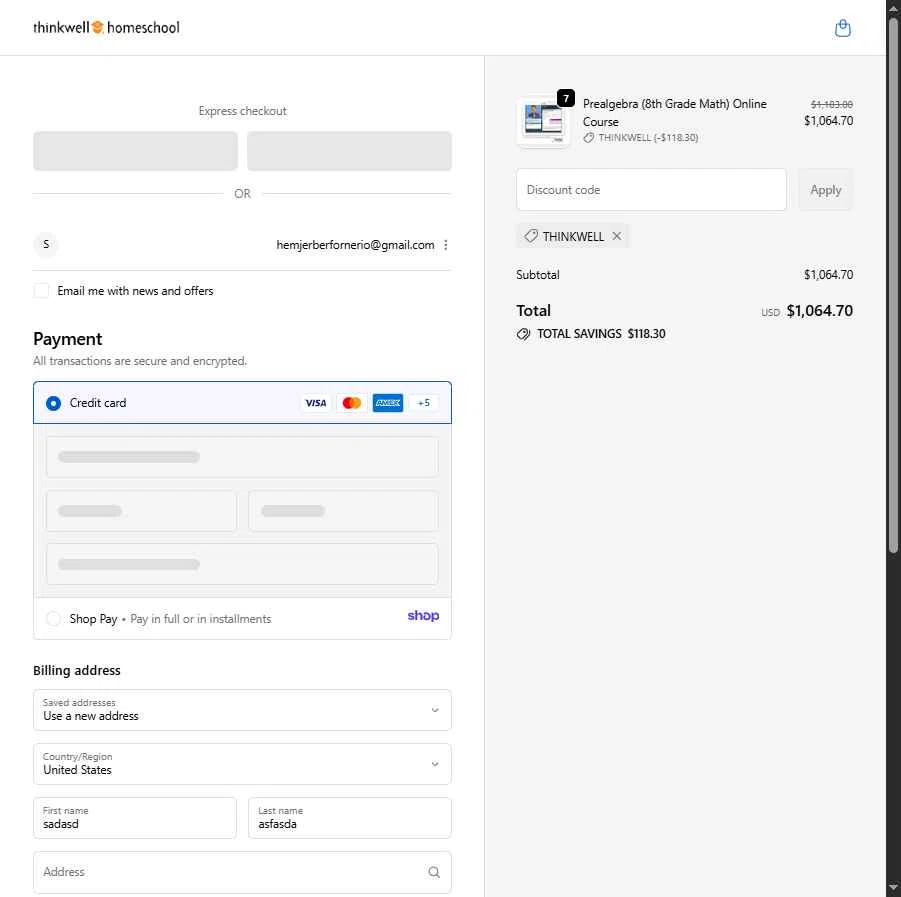Click the Prealgebra course thumbnail
Screen dimensions: 901x897
(x=543, y=122)
